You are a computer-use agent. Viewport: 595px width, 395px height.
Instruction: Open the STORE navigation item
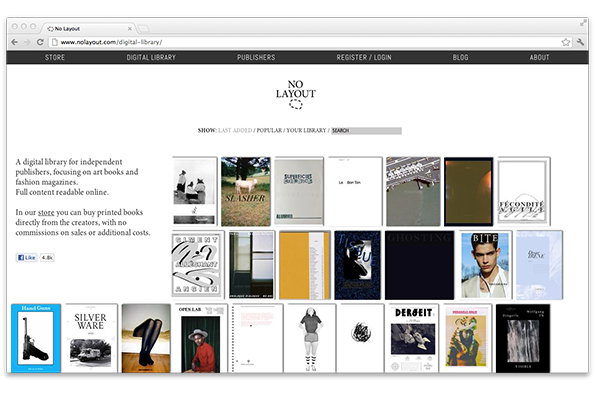click(x=55, y=57)
